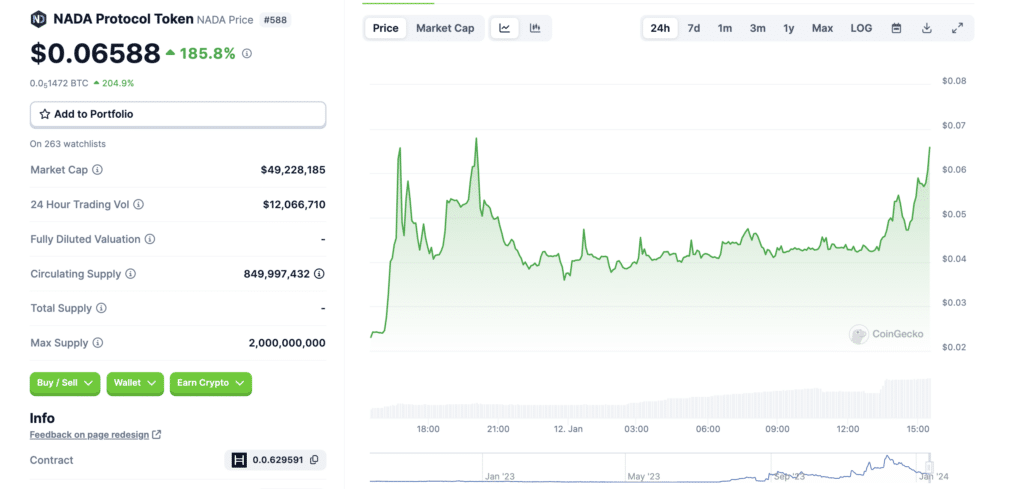Viewport: 1024px width, 489px height.
Task: Select the 1m time range
Action: (x=725, y=28)
